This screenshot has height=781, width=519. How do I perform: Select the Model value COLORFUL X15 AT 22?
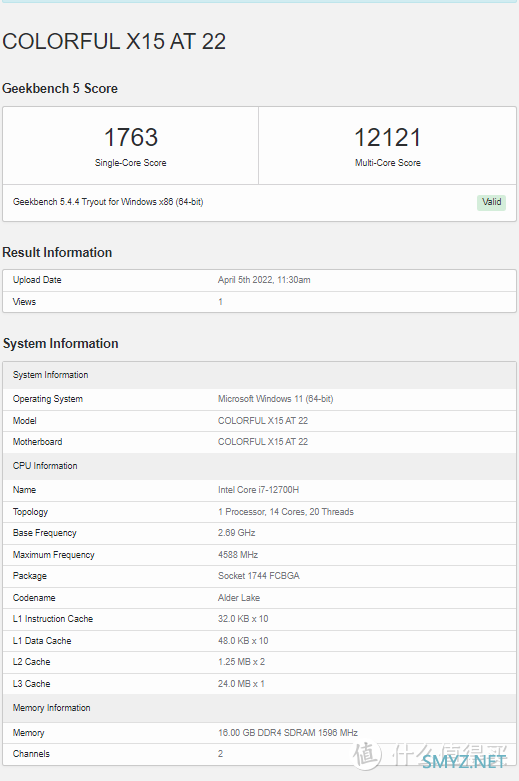263,421
